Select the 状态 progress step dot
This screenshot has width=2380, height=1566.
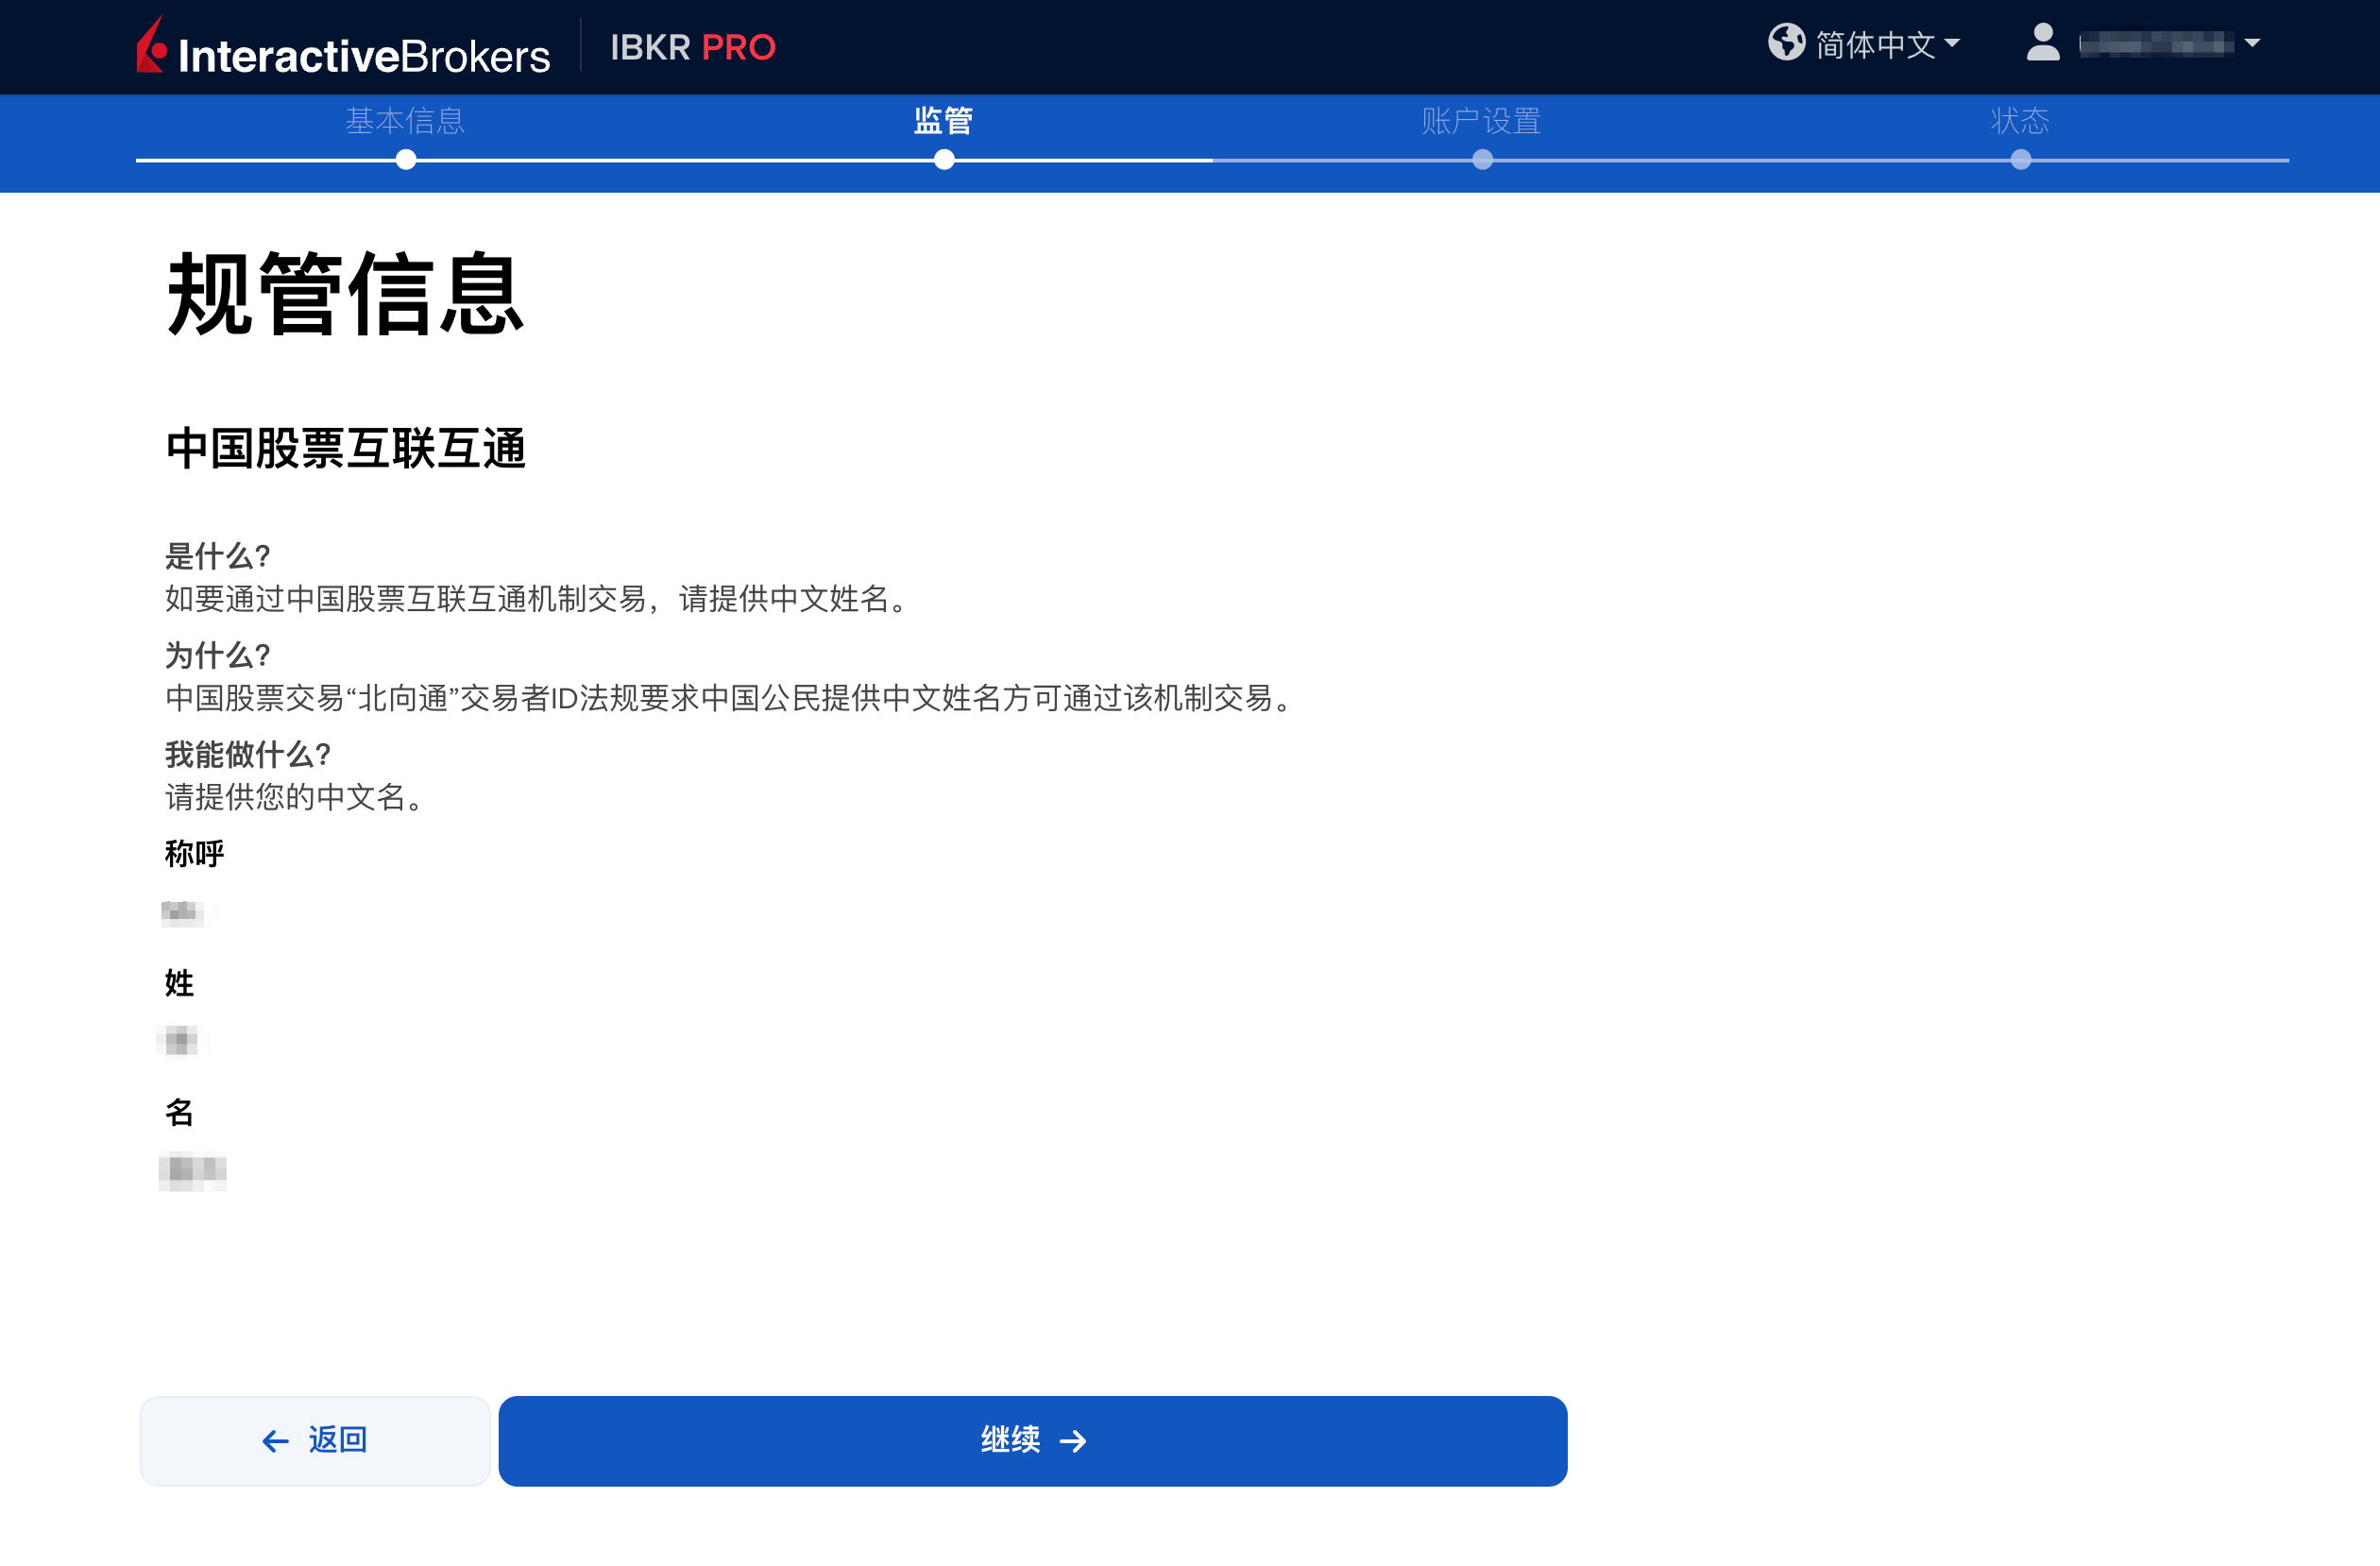click(x=2020, y=158)
